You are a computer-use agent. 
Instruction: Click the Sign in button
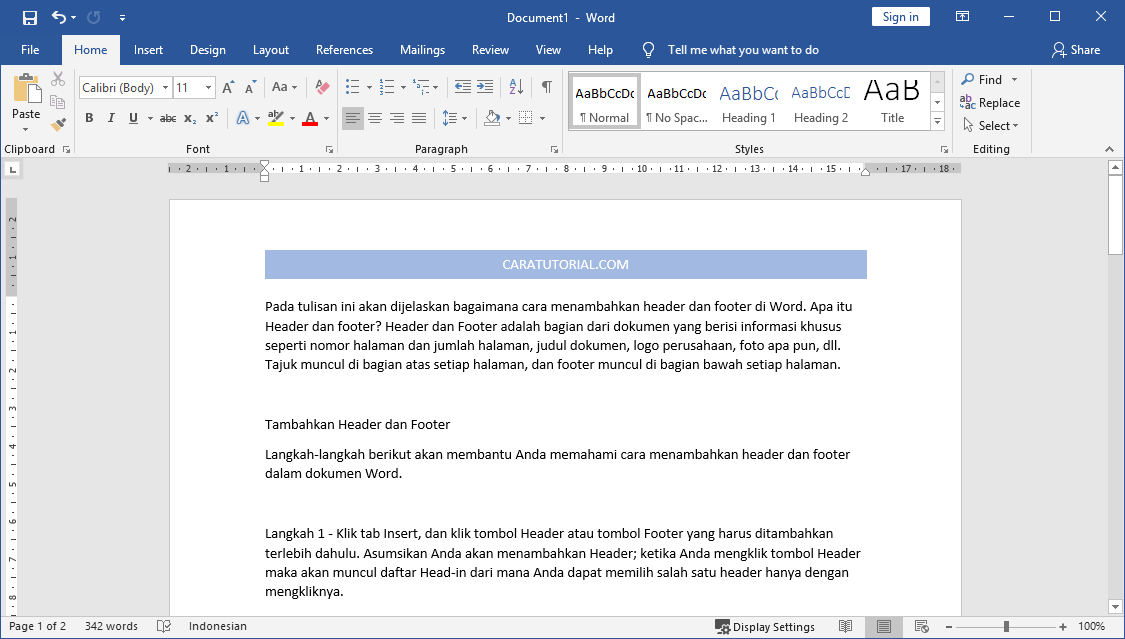[900, 17]
